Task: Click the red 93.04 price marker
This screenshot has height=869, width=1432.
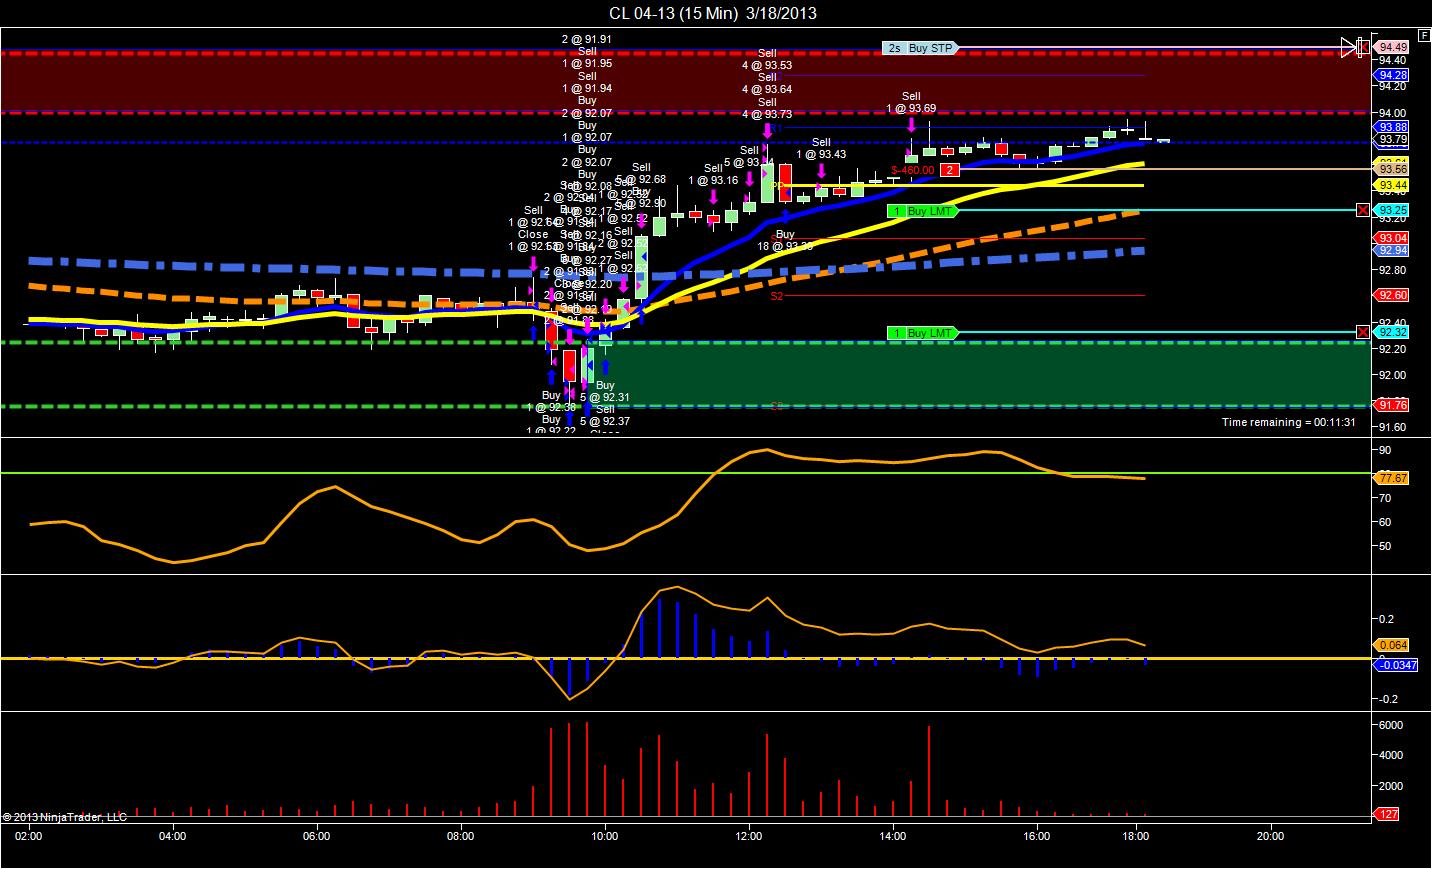Action: point(1393,238)
